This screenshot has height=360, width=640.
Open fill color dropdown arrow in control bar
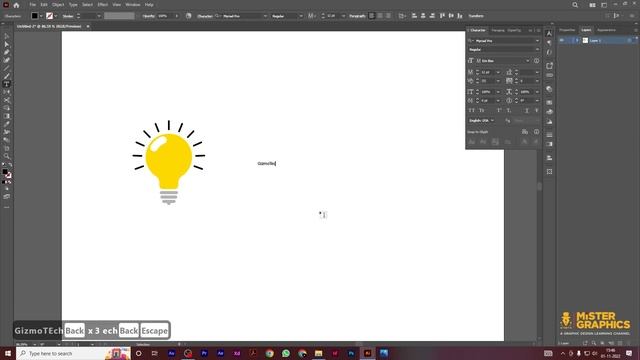(x=41, y=16)
